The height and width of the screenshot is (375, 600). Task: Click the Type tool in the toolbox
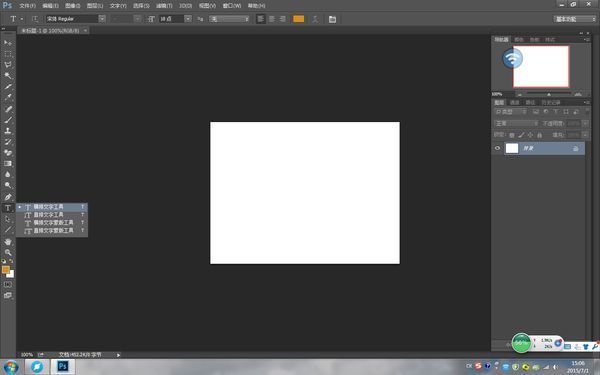tap(8, 208)
